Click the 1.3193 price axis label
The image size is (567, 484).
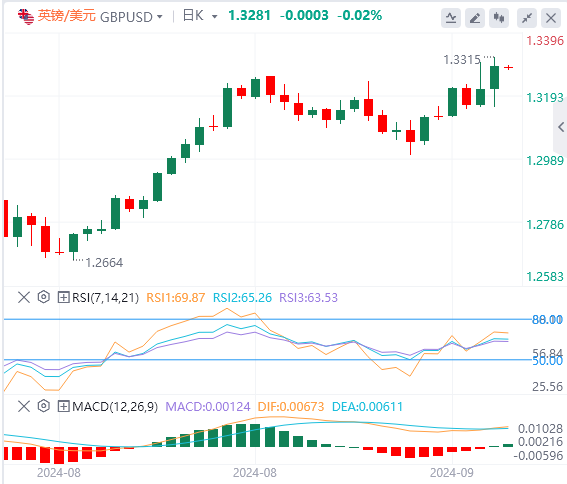545,98
